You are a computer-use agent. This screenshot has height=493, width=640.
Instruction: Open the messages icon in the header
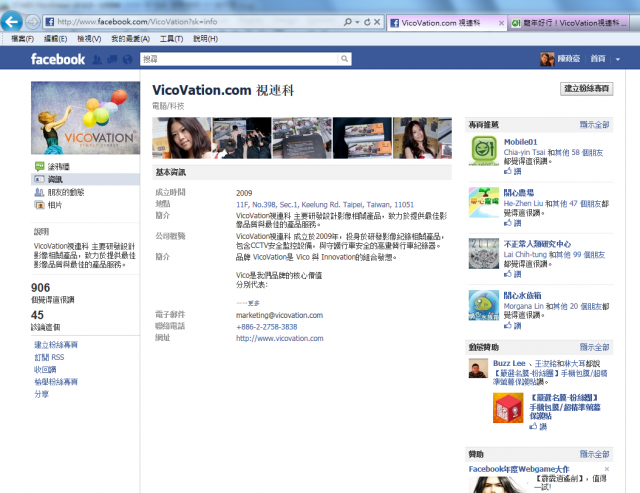pos(112,60)
